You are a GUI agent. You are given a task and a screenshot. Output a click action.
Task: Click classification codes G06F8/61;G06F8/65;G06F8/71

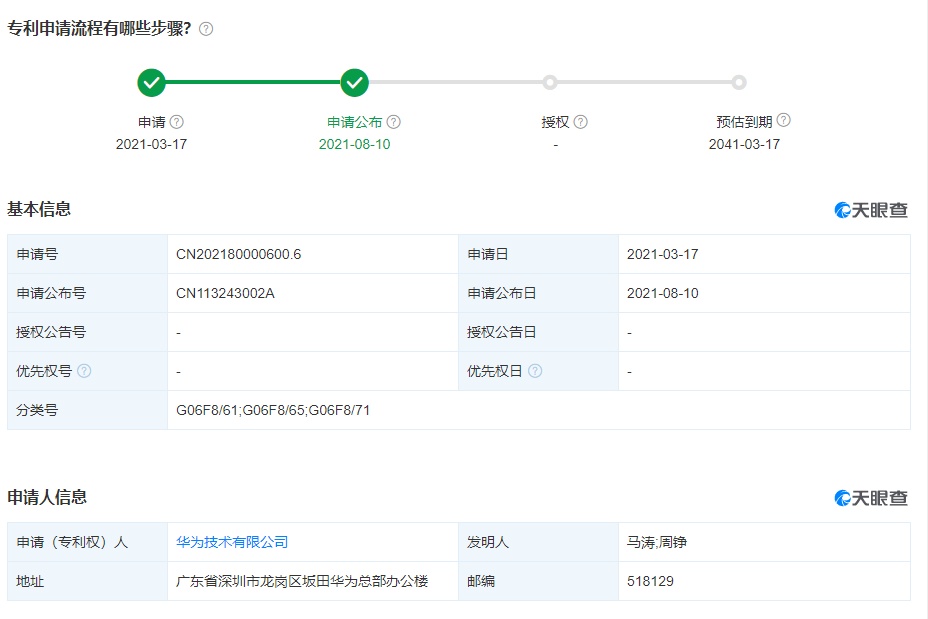click(x=273, y=410)
